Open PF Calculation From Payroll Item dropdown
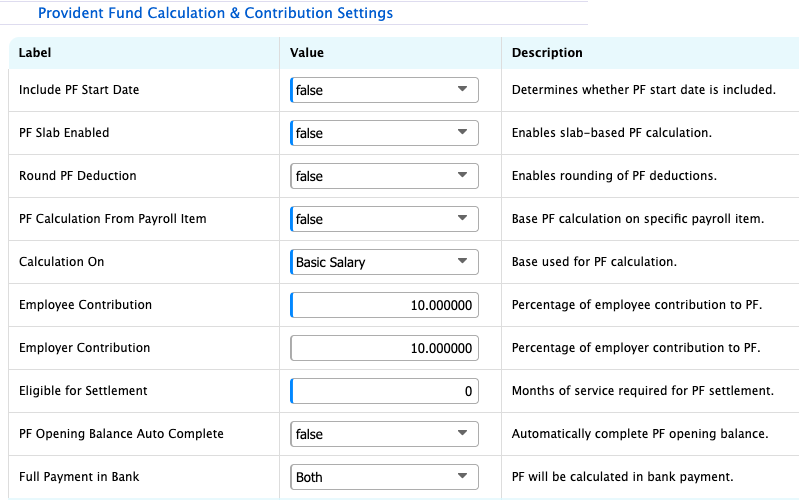Image resolution: width=799 pixels, height=502 pixels. point(384,219)
